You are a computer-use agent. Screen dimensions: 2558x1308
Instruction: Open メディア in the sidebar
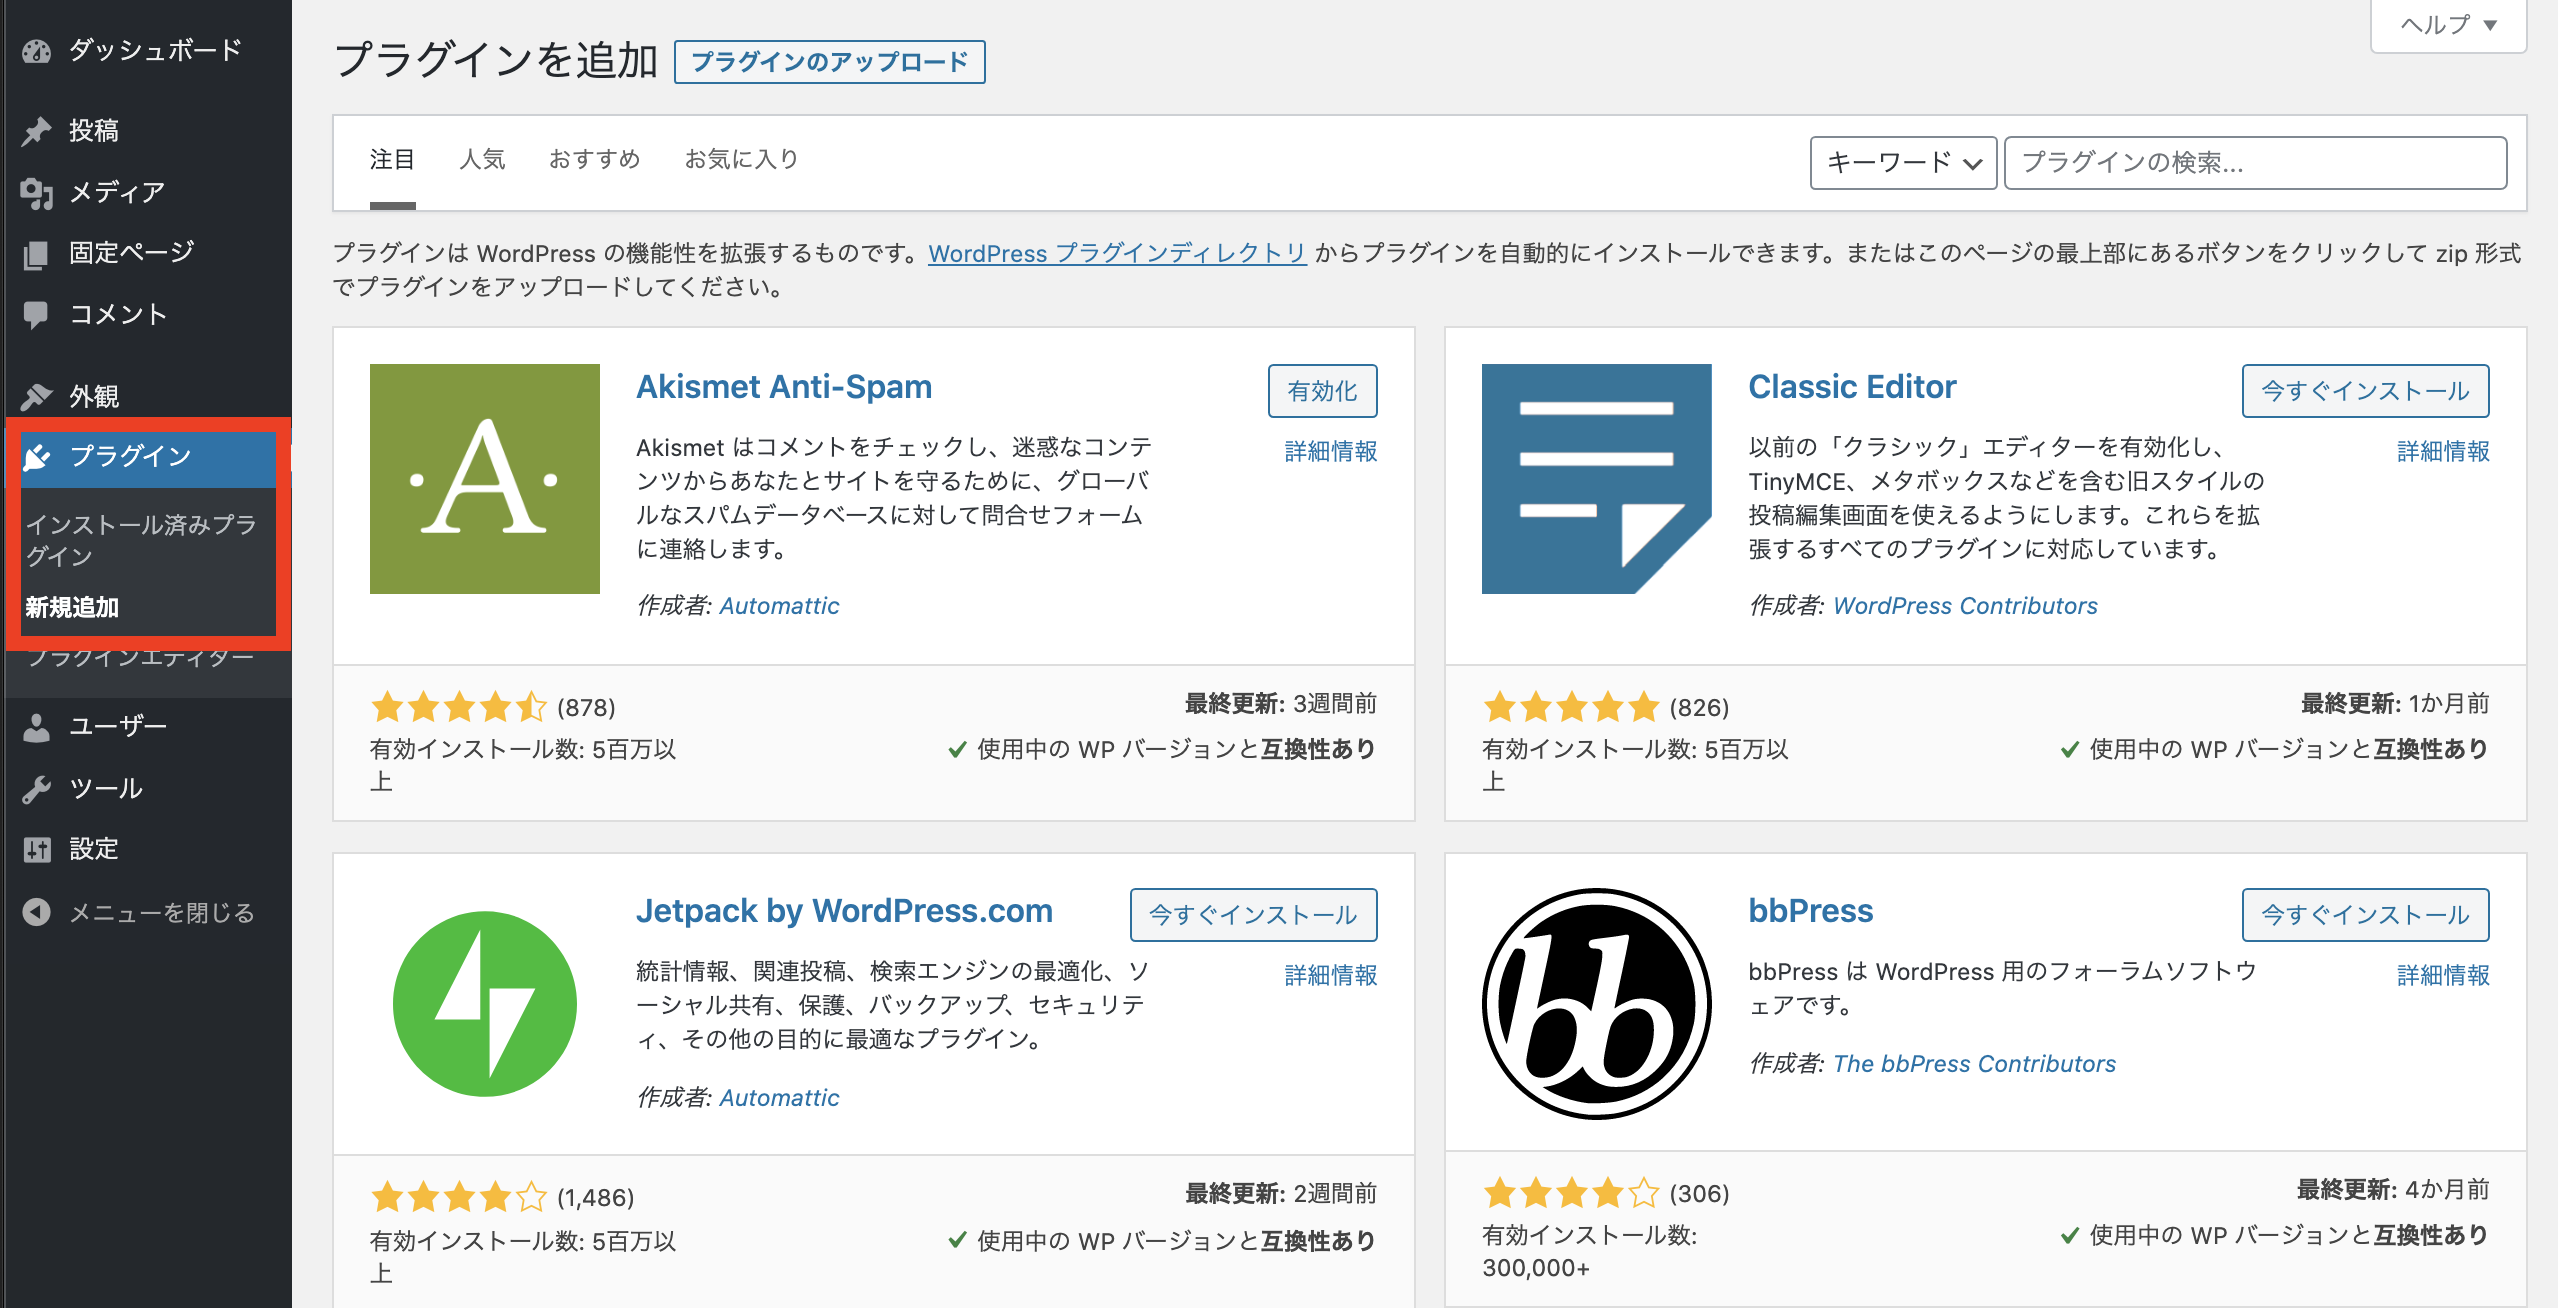[x=148, y=193]
